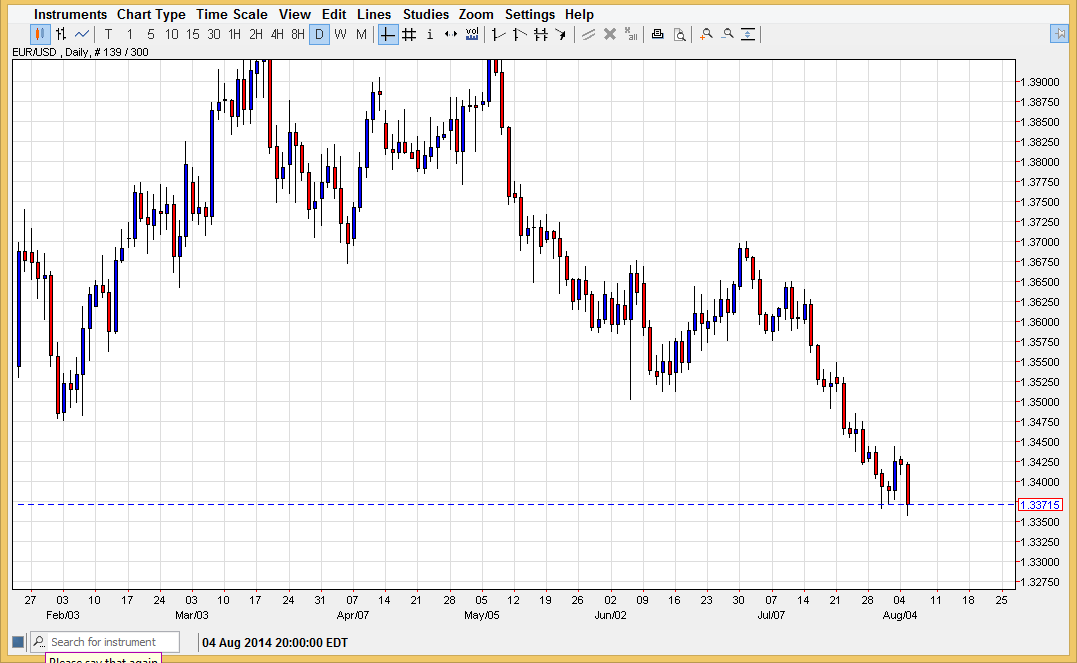Screen dimensions: 1077x663
Task: Select the weekly W timeframe button
Action: click(x=340, y=34)
